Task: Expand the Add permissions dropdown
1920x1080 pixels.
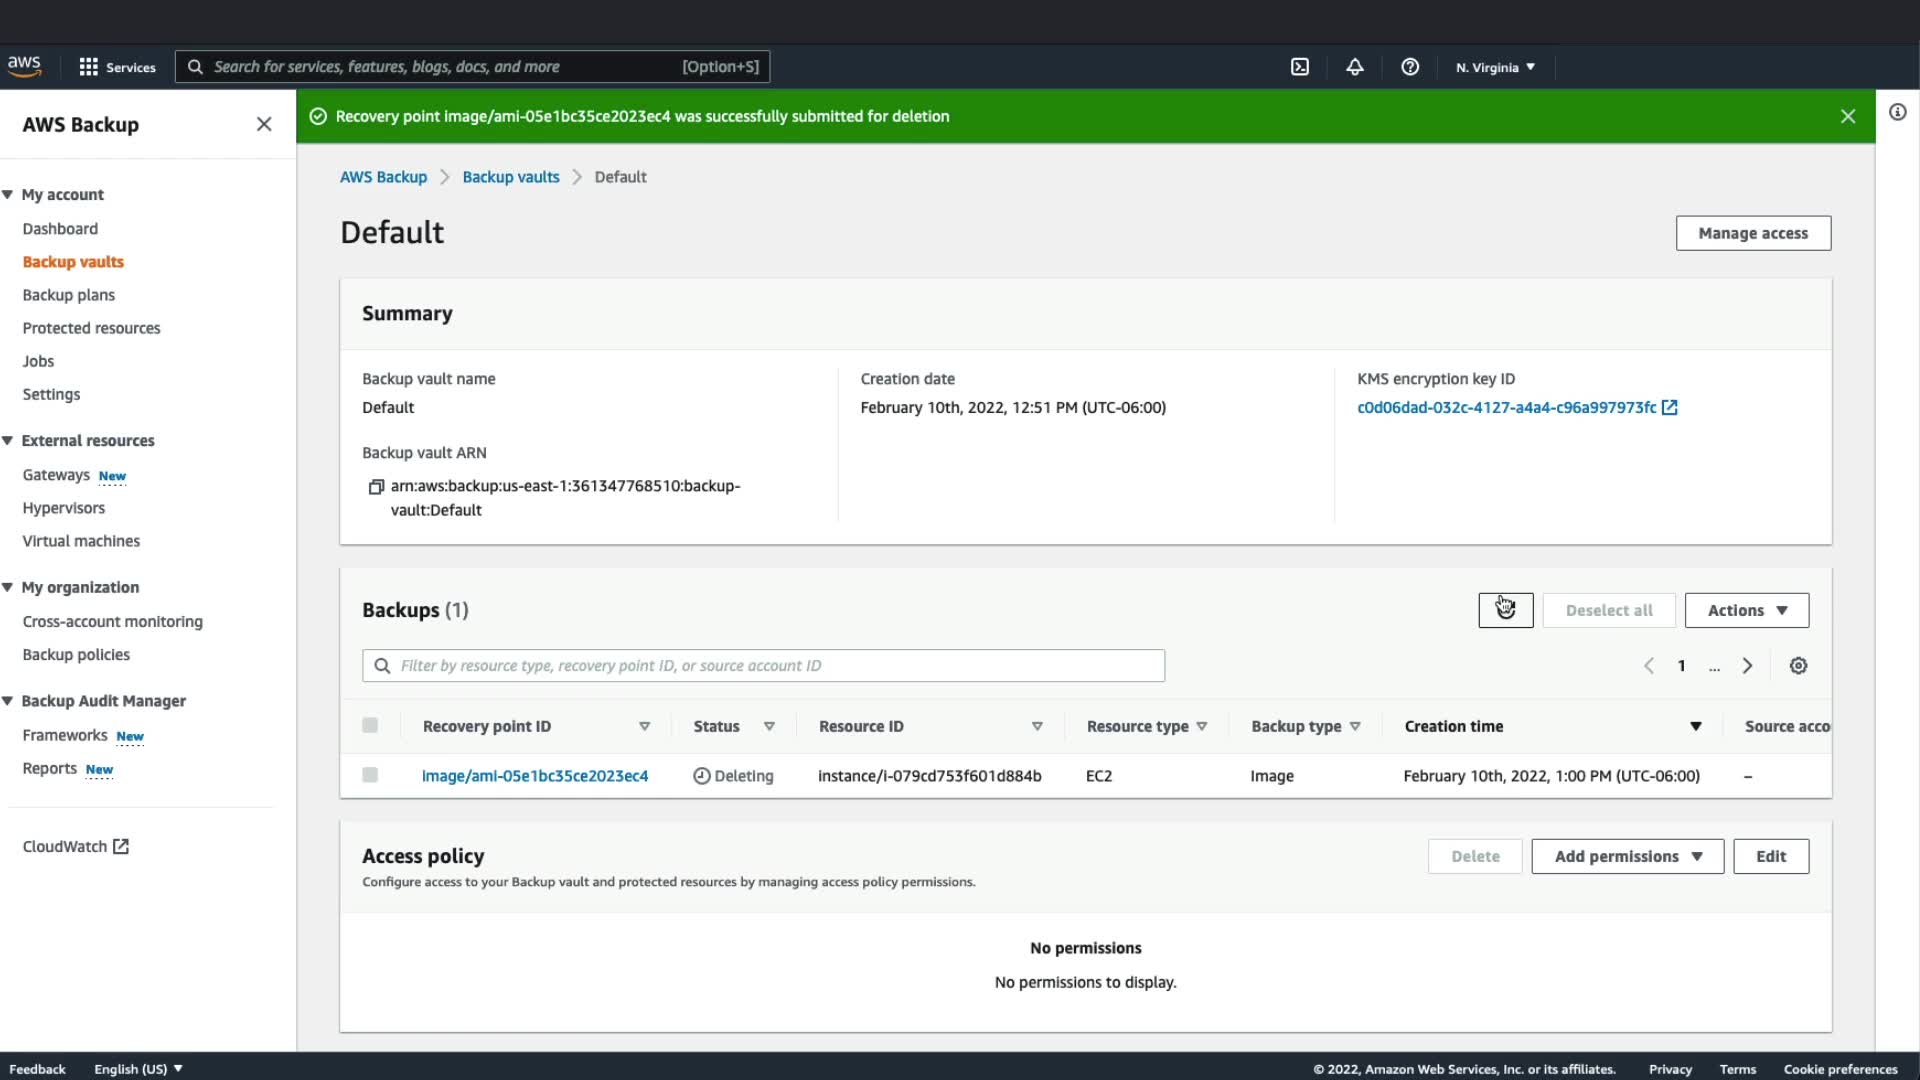Action: (x=1627, y=857)
